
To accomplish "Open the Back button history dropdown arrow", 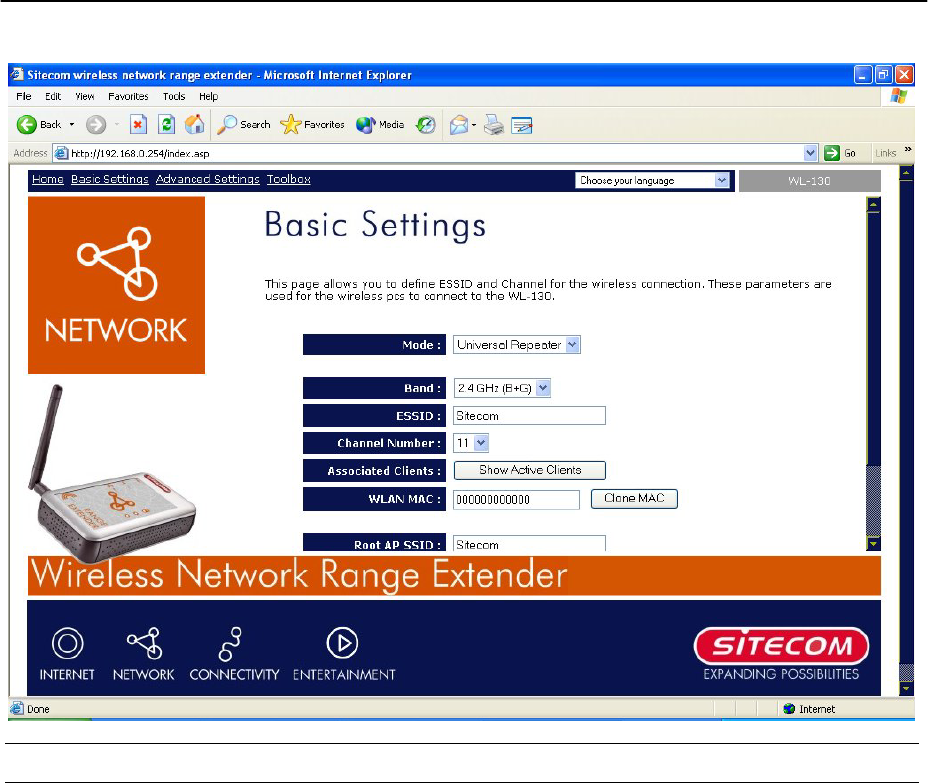I will (x=72, y=125).
